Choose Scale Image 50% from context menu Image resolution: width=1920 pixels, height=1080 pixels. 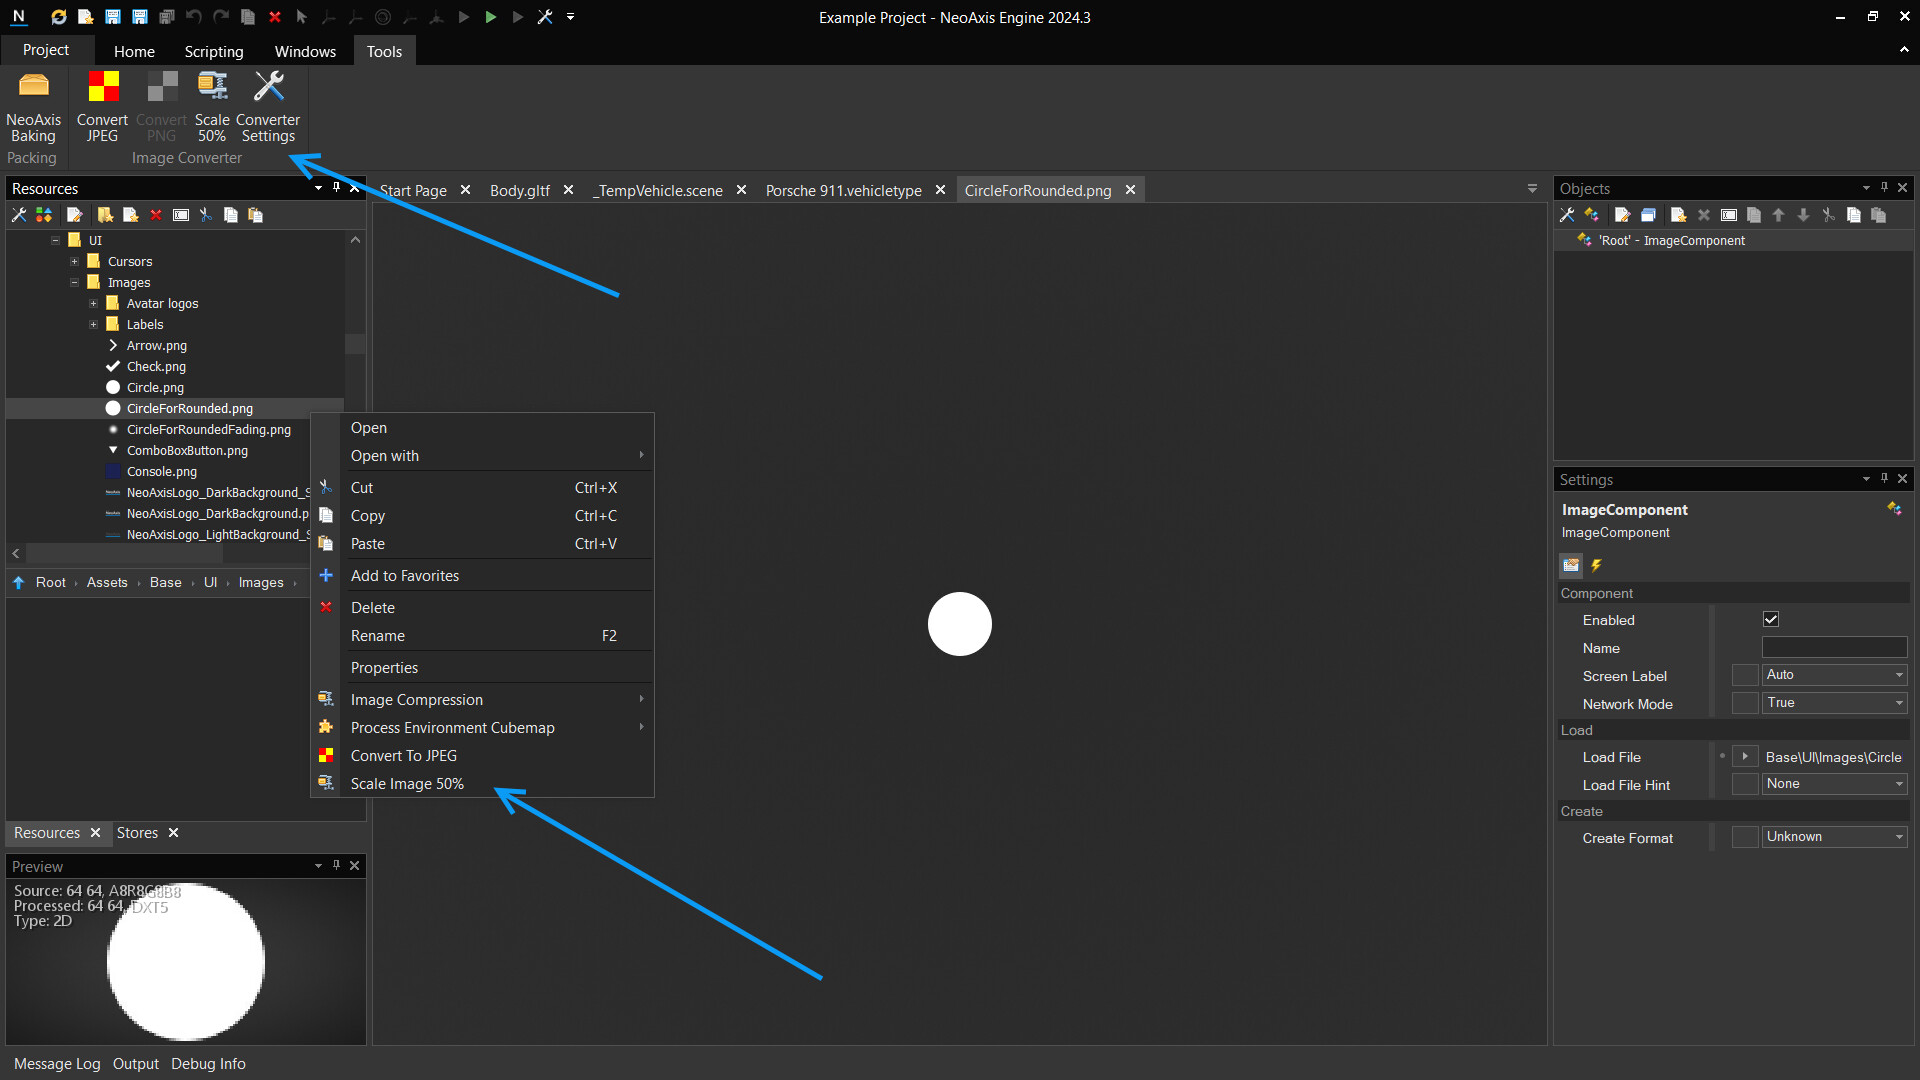point(407,784)
